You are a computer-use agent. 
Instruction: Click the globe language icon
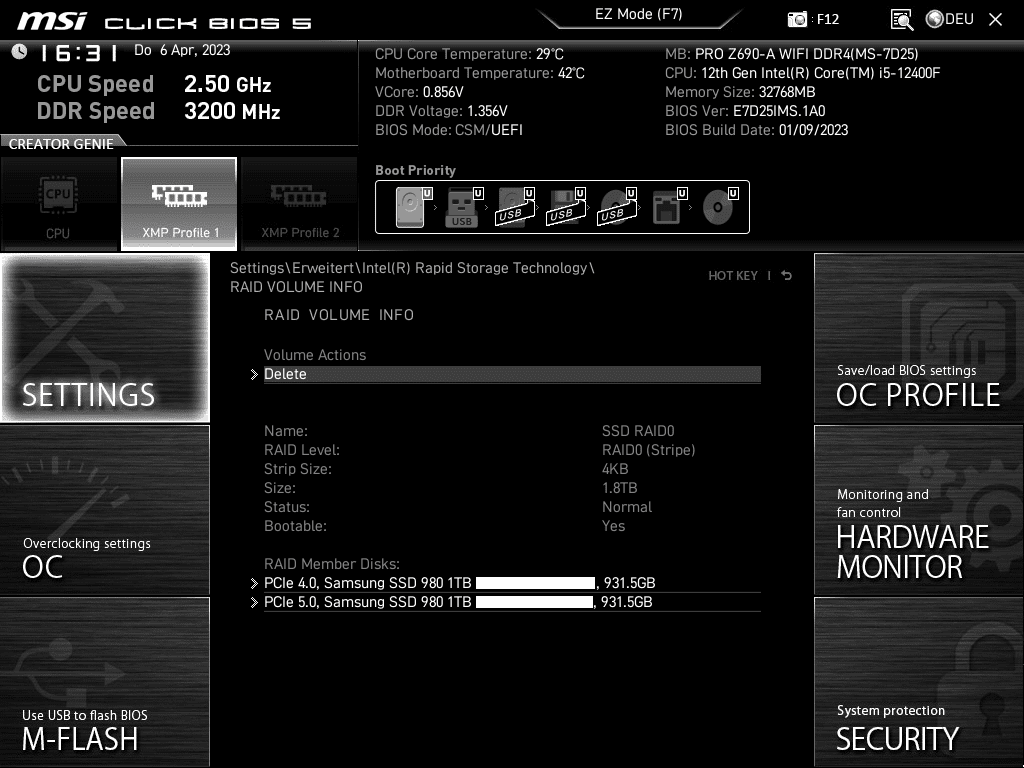(x=935, y=19)
